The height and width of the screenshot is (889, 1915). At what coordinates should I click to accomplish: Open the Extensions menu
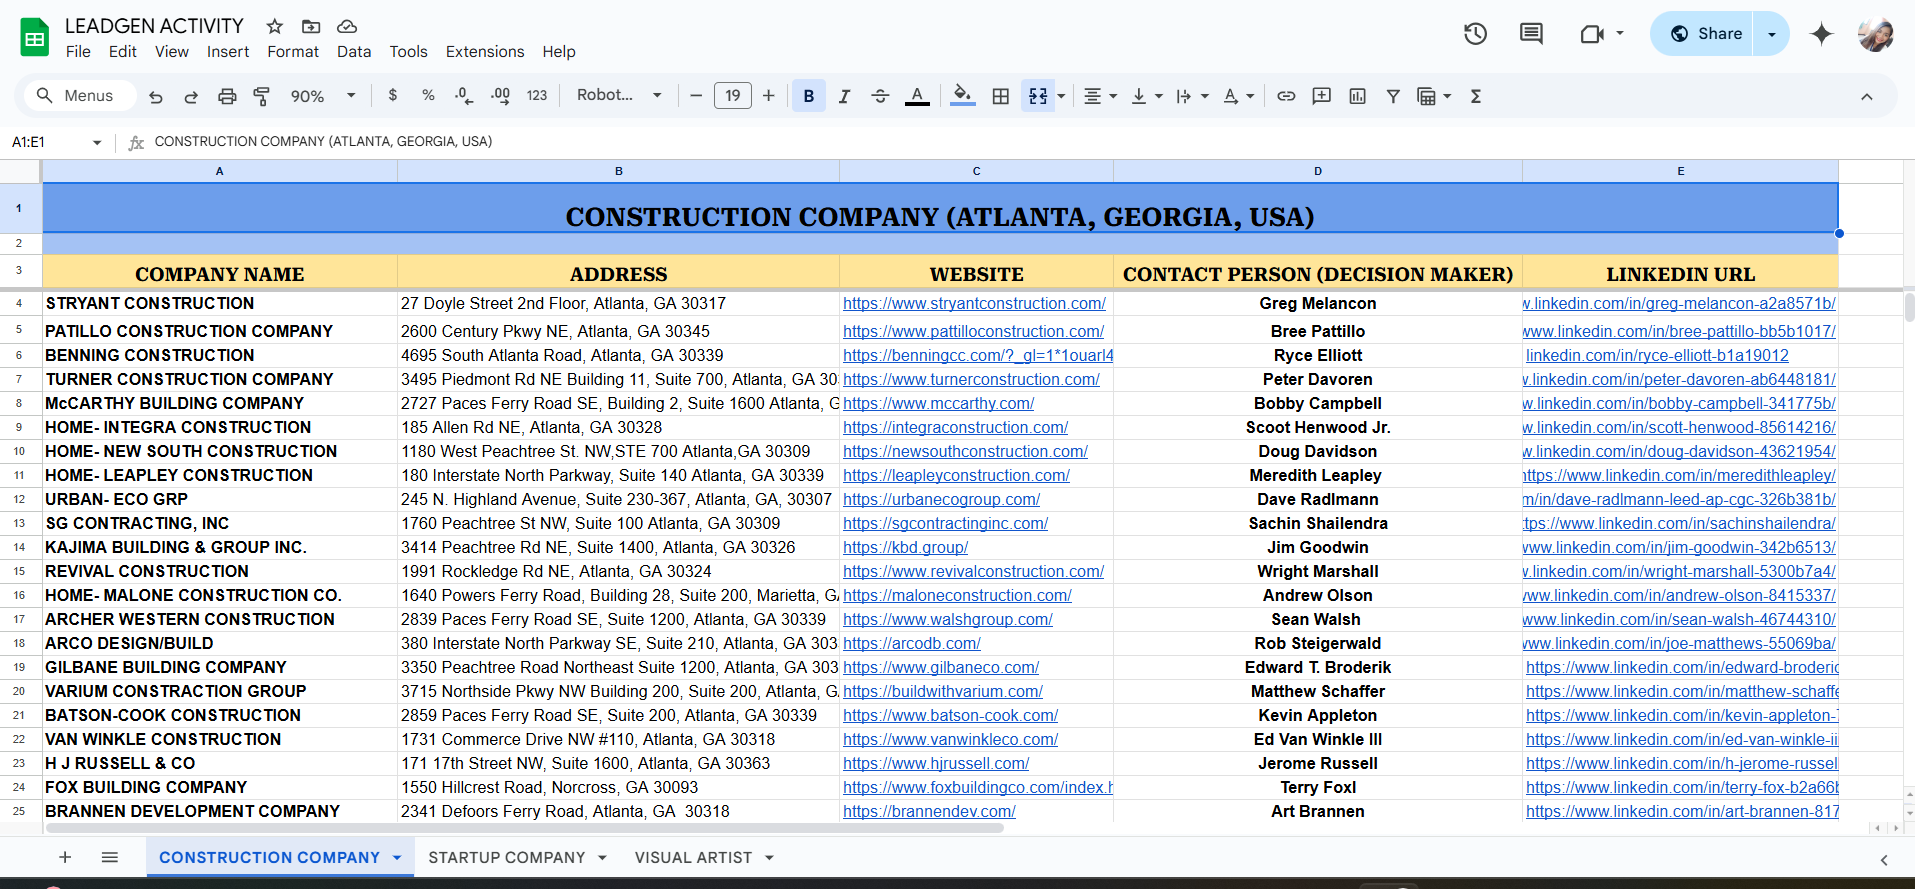click(485, 52)
